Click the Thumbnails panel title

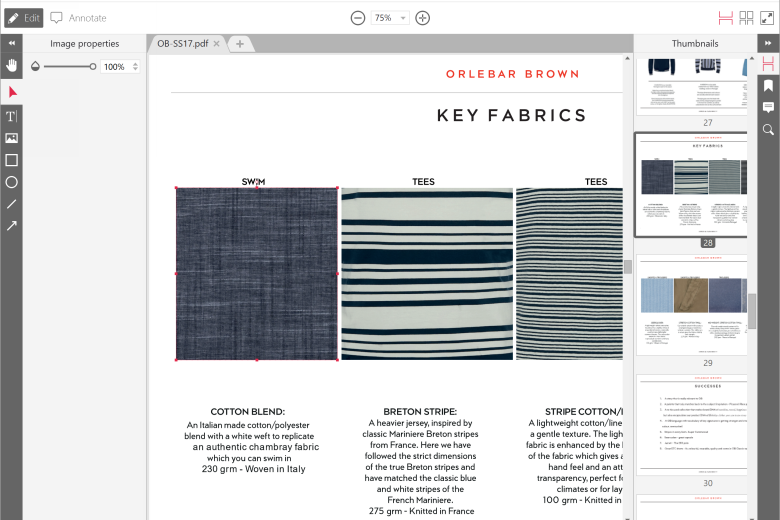coord(695,44)
